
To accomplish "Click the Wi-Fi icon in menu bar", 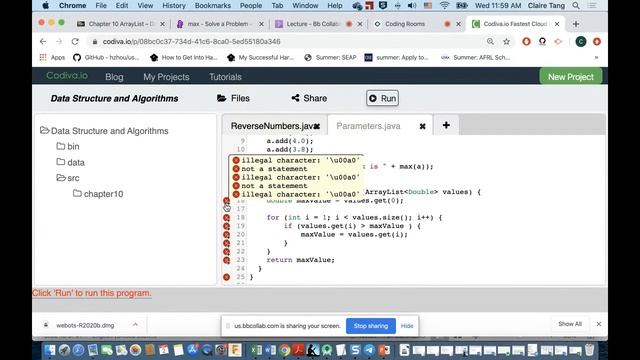I will coord(444,6).
